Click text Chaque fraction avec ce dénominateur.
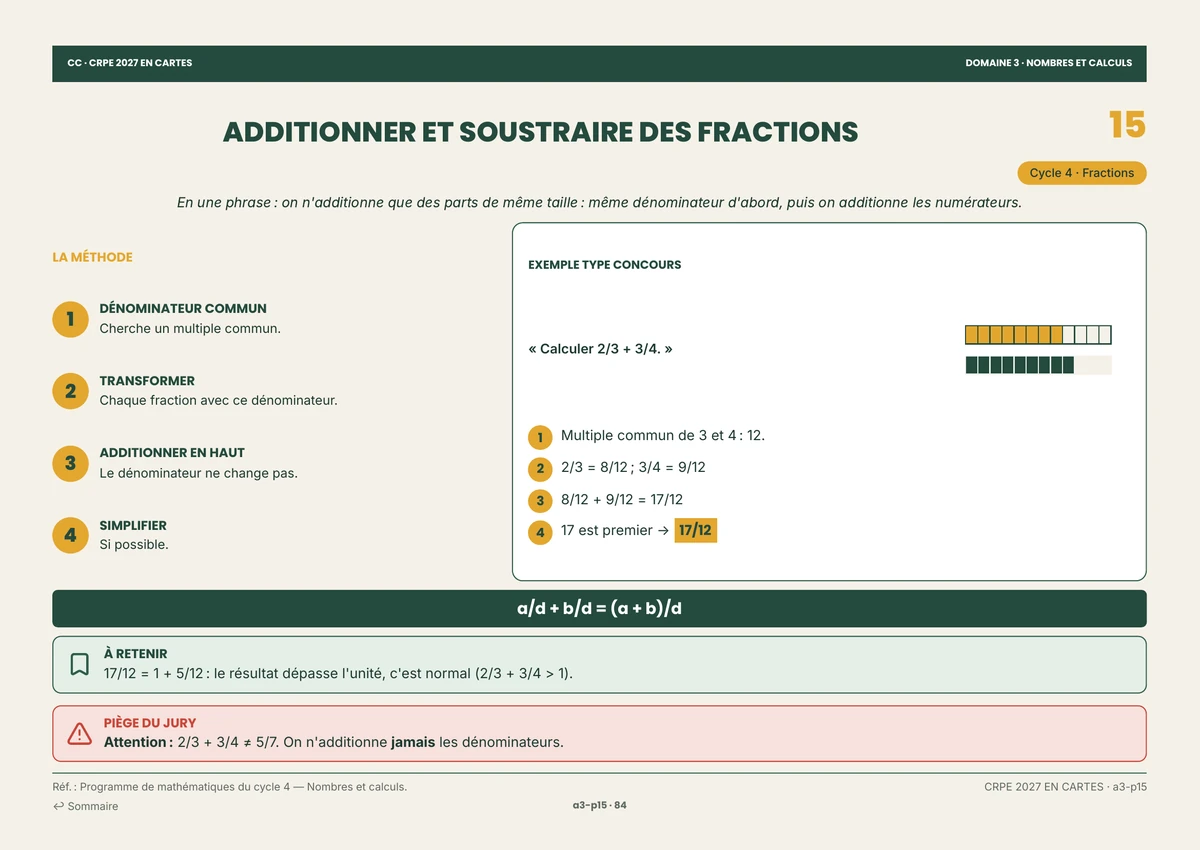Viewport: 1200px width, 850px height. pyautogui.click(x=218, y=400)
